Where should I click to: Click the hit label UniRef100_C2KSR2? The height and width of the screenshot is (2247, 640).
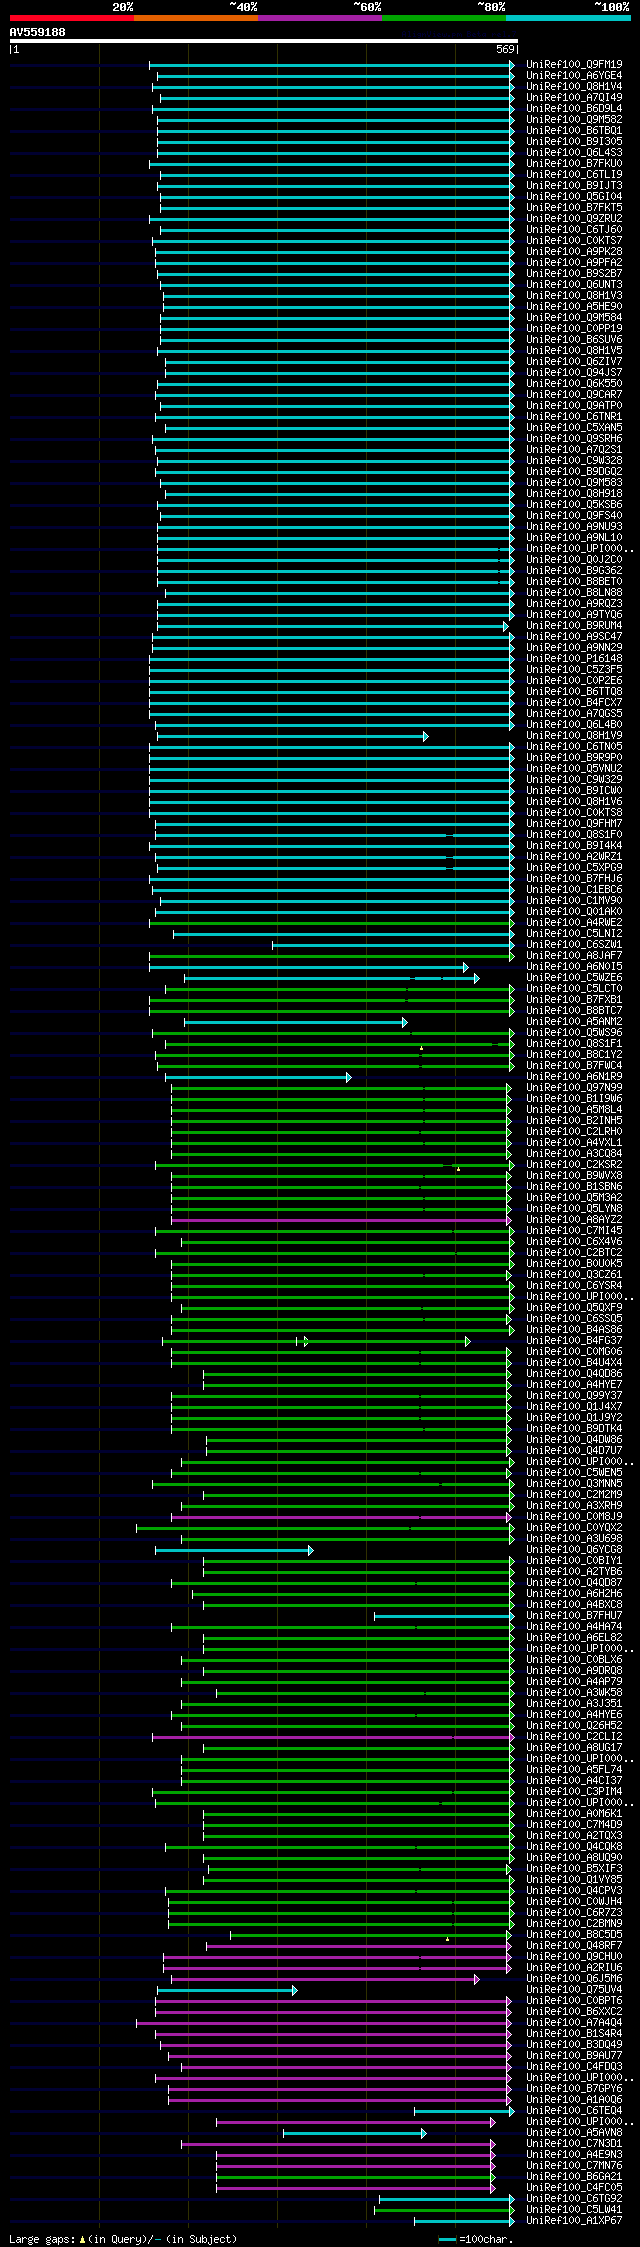coord(574,1165)
